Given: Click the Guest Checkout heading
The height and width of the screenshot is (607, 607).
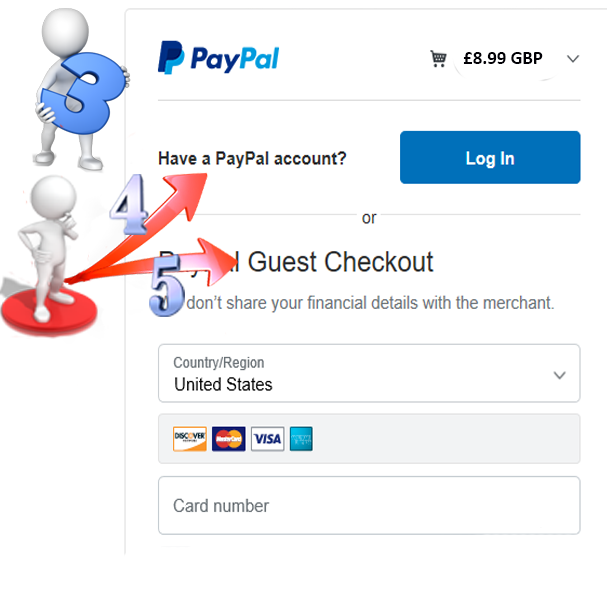Looking at the screenshot, I should point(340,262).
